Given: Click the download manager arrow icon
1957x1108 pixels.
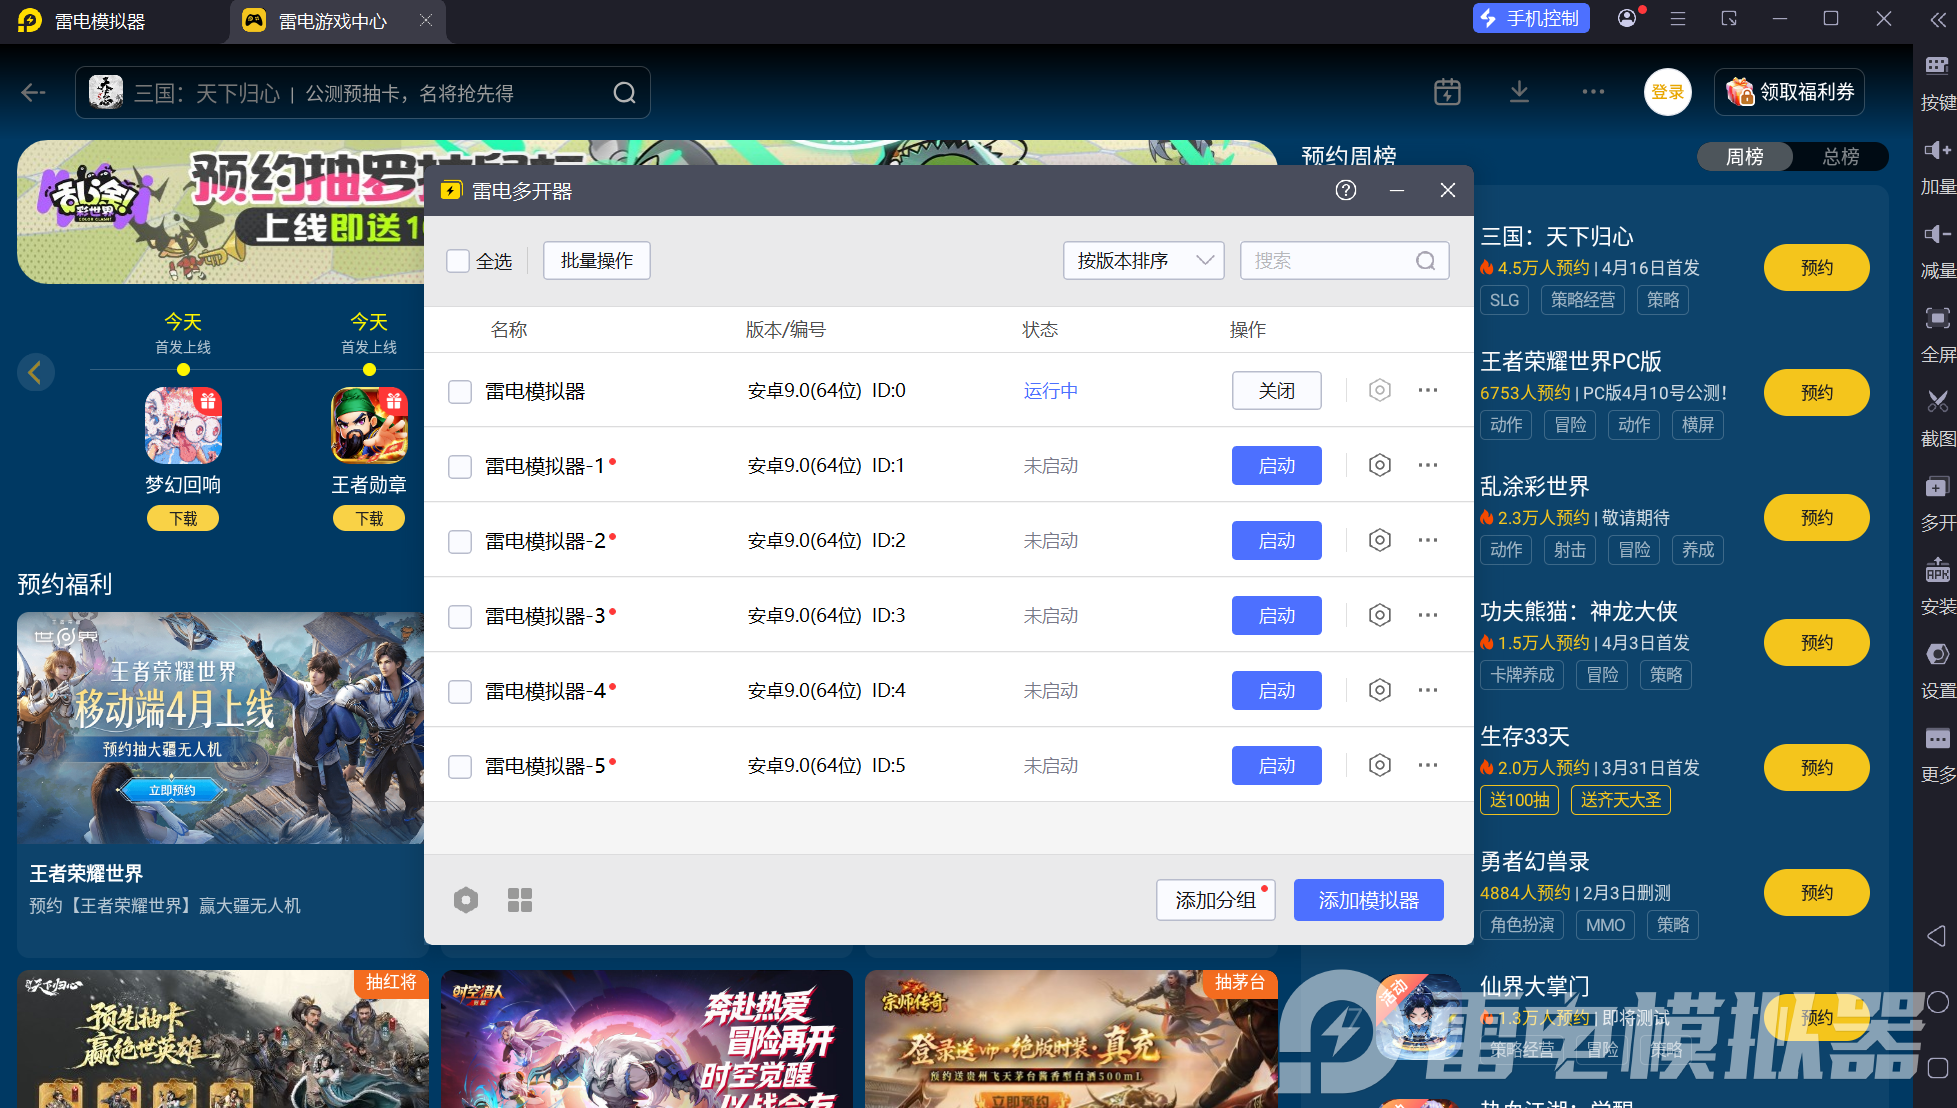Looking at the screenshot, I should (x=1519, y=93).
